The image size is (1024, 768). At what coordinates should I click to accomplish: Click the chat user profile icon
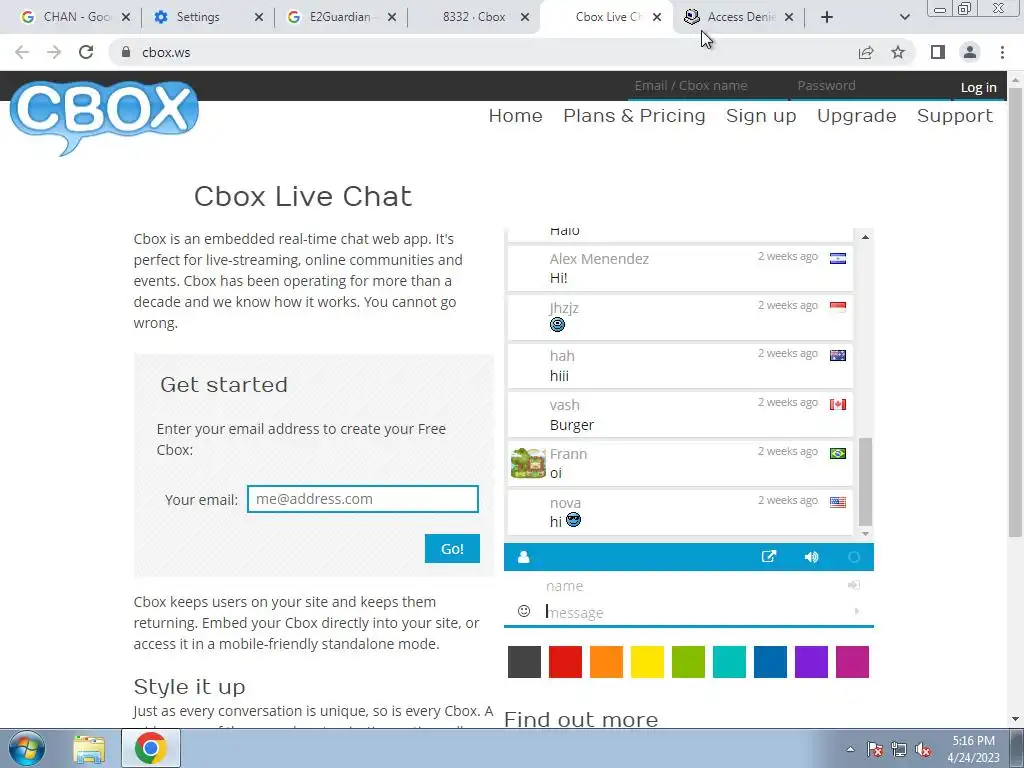click(523, 557)
